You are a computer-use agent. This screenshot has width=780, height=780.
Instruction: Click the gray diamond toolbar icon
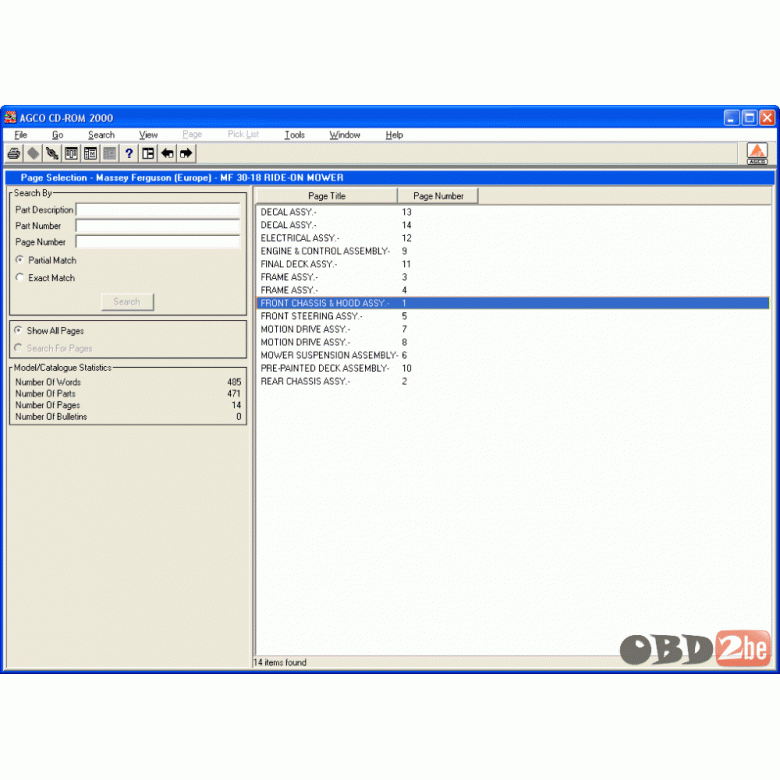point(33,154)
